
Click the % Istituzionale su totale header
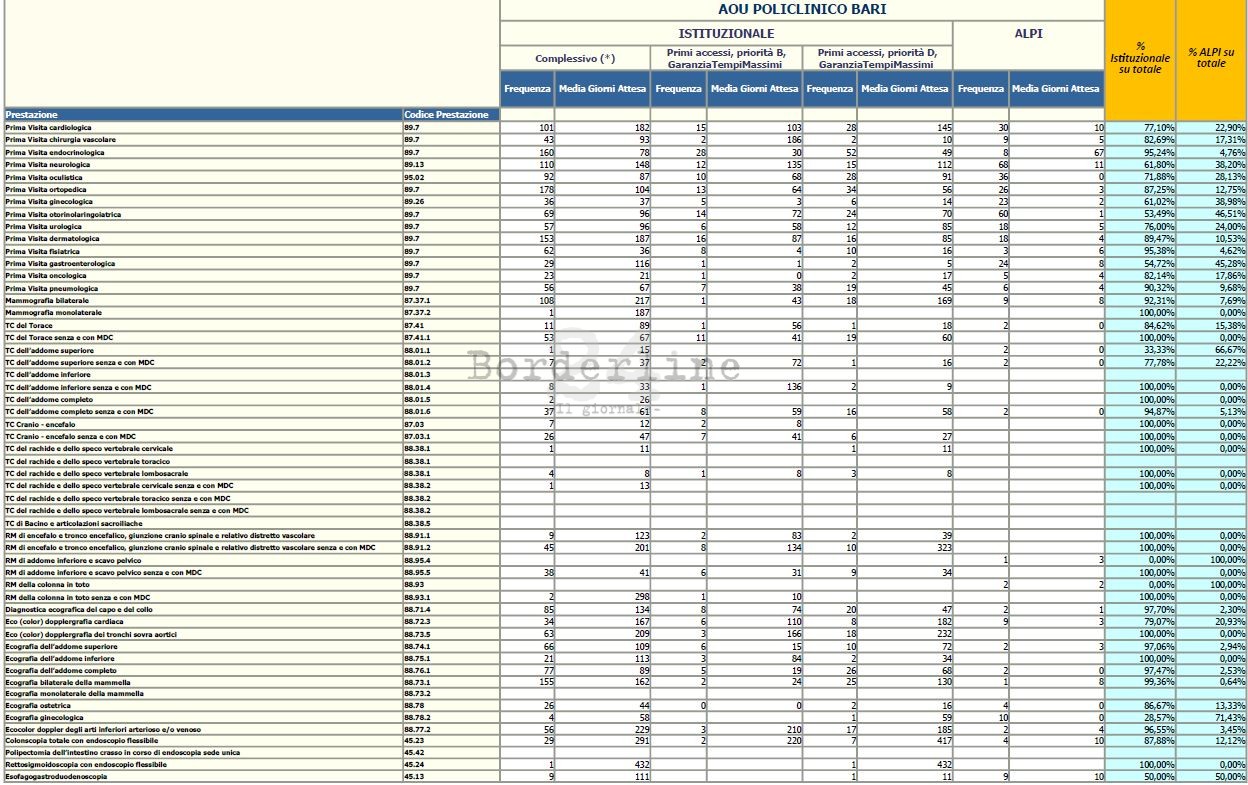click(1140, 58)
